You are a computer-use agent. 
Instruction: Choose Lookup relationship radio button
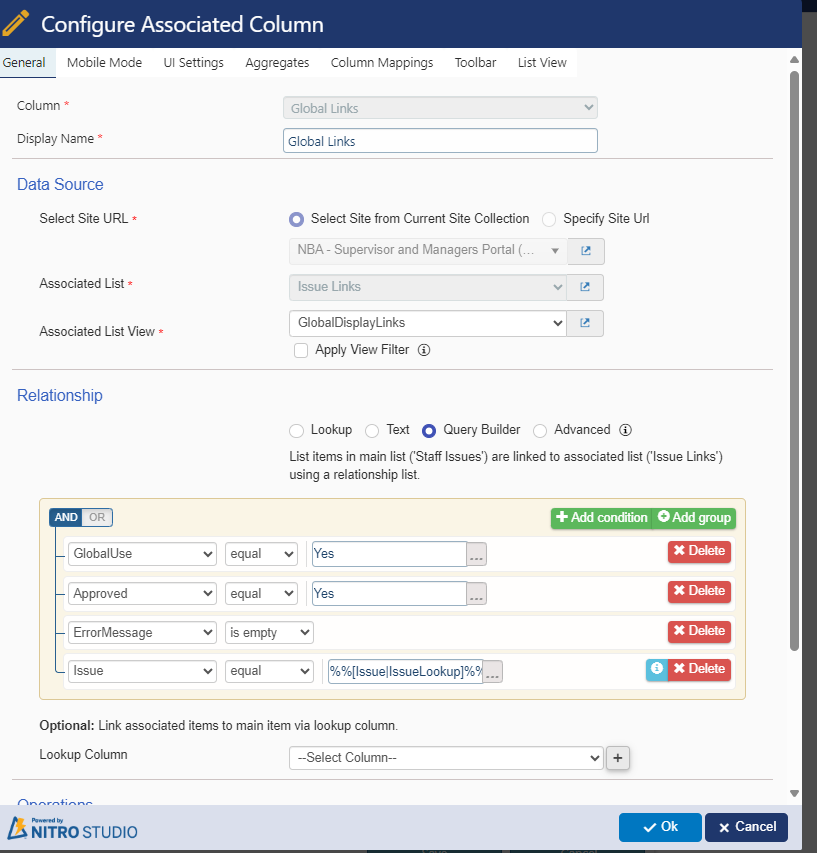click(x=296, y=430)
